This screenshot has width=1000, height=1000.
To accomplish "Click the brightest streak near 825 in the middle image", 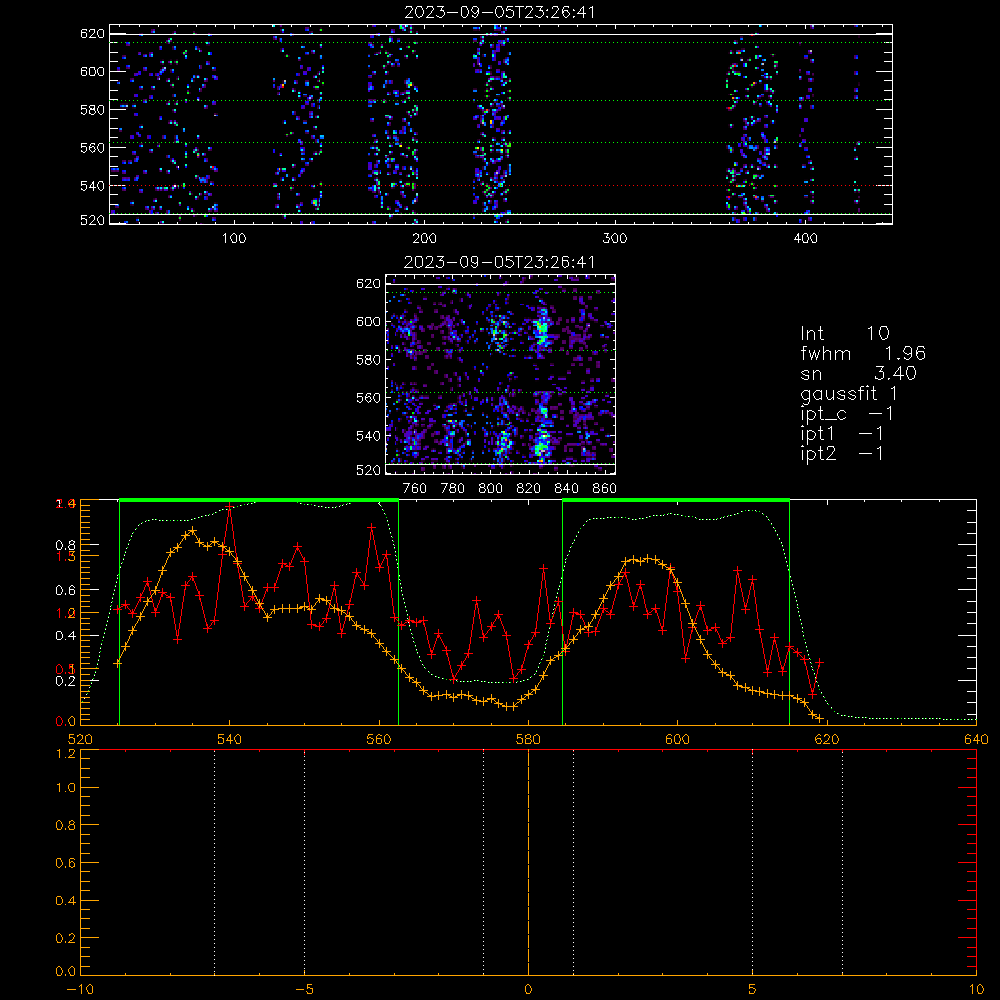I will pyautogui.click(x=541, y=332).
